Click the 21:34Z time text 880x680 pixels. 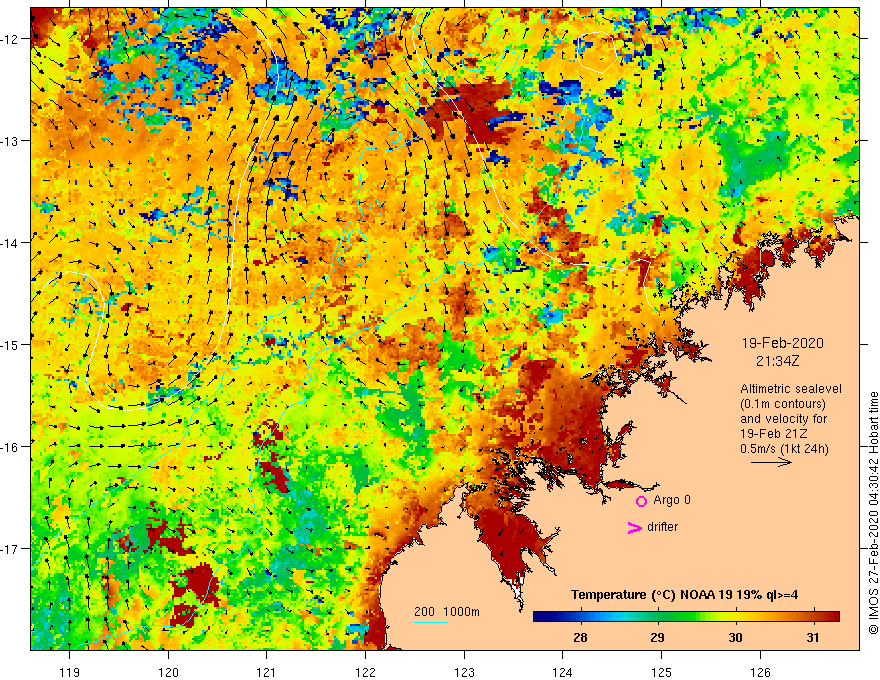point(777,361)
